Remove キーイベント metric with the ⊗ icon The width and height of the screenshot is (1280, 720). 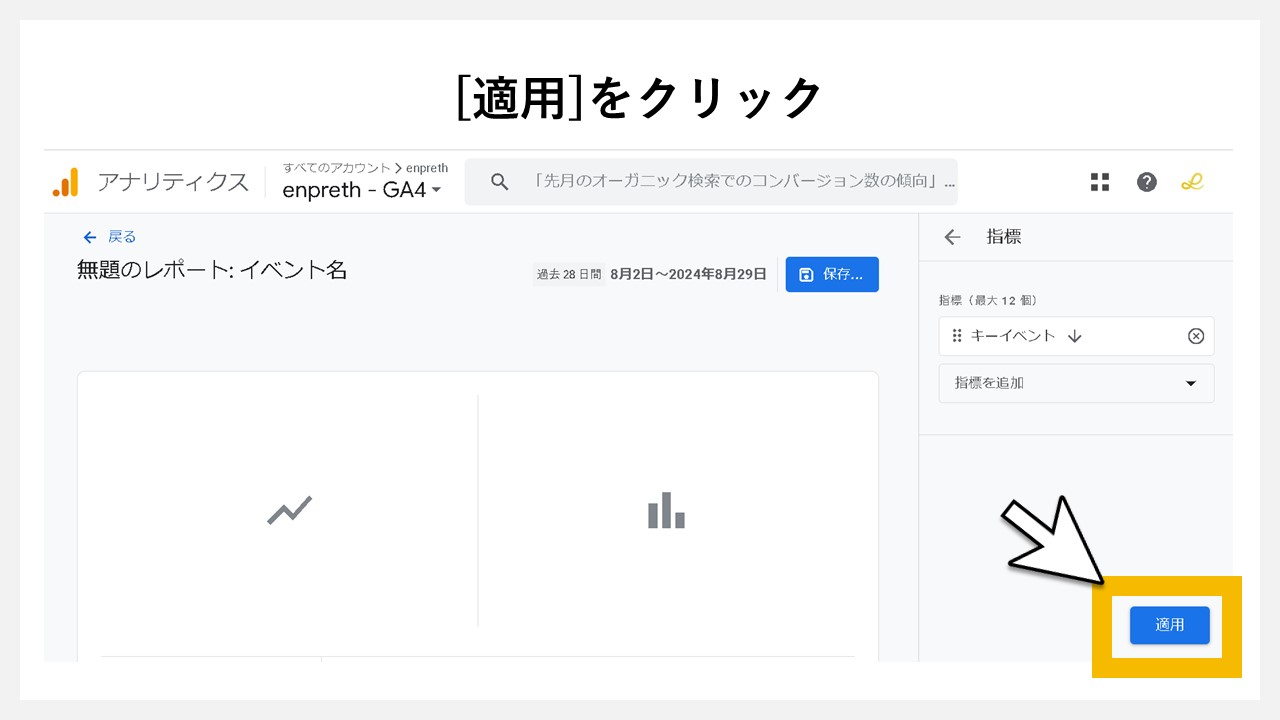(1196, 336)
